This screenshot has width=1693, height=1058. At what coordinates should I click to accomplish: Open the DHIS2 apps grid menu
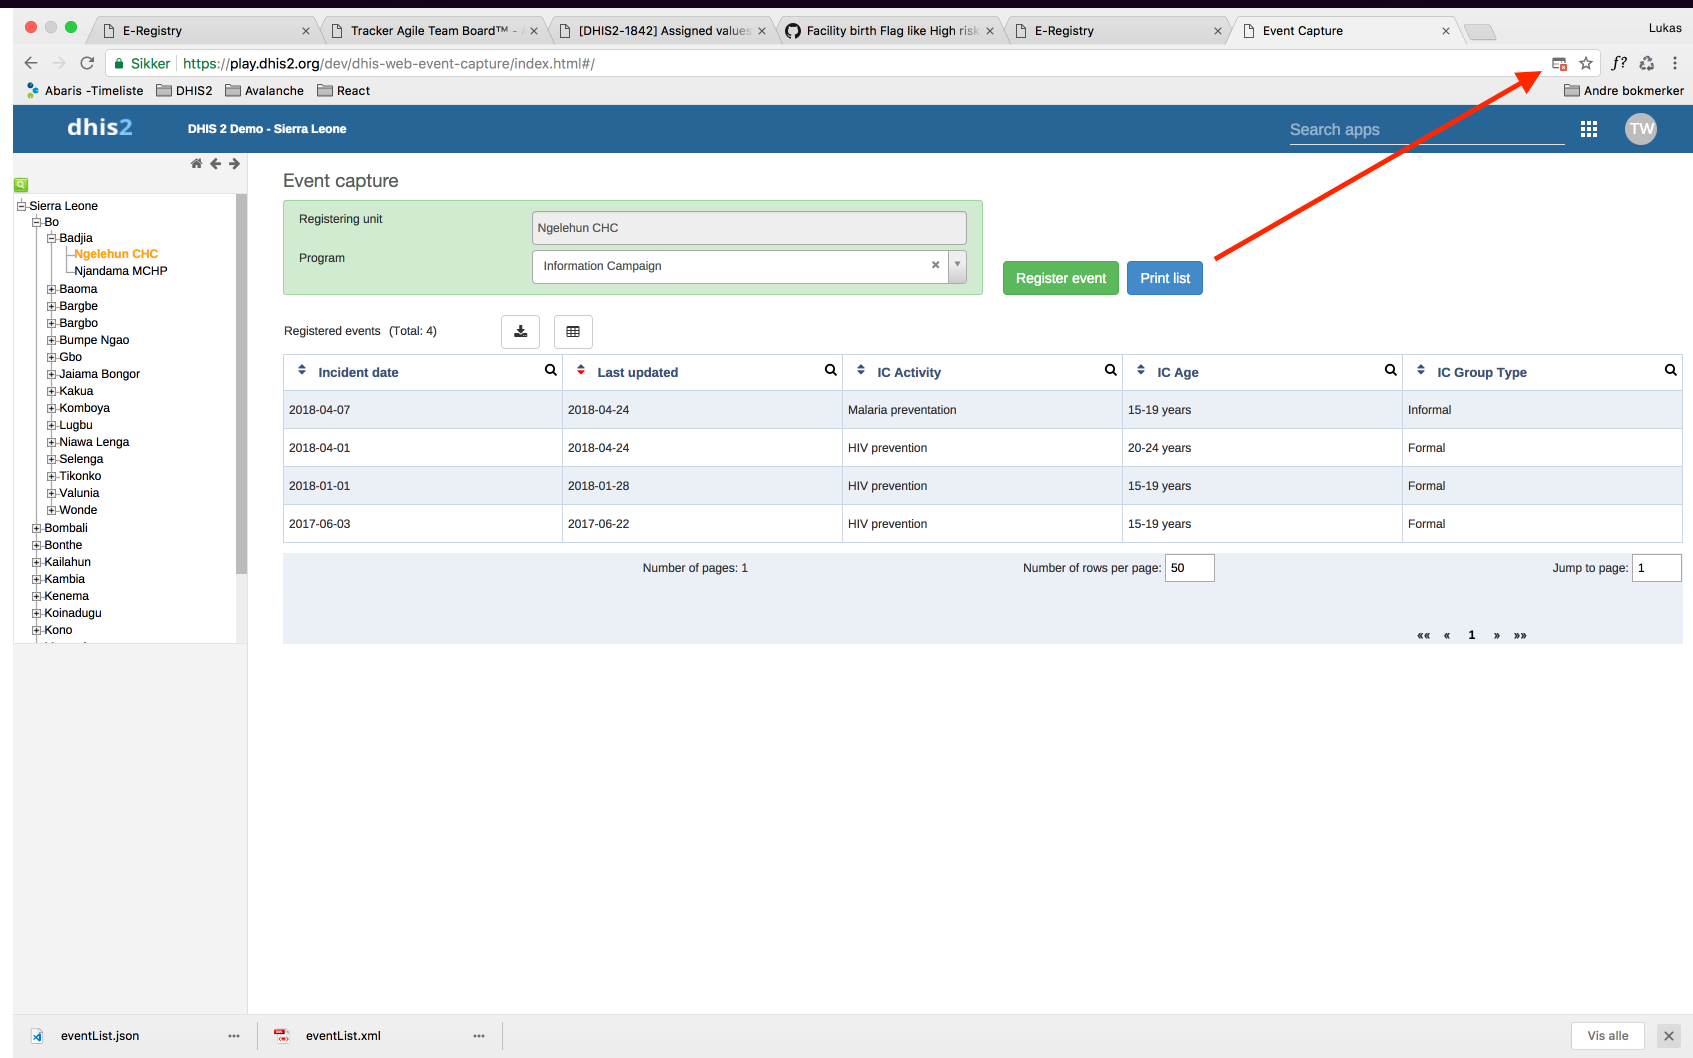tap(1588, 129)
